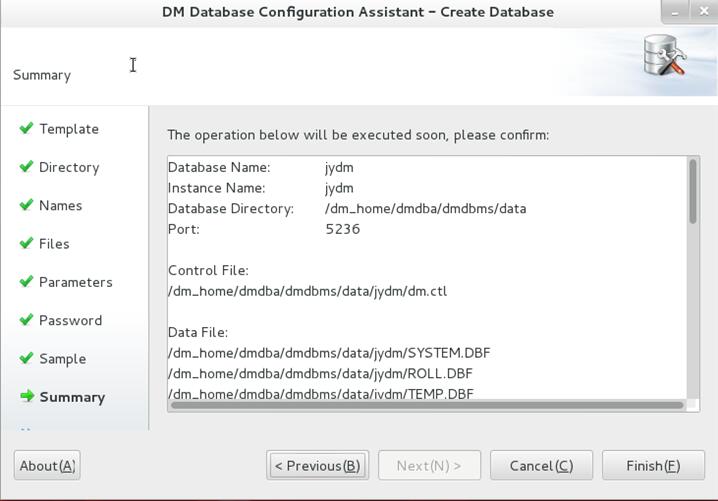
Task: Open the Password step label
Action: [x=71, y=321]
